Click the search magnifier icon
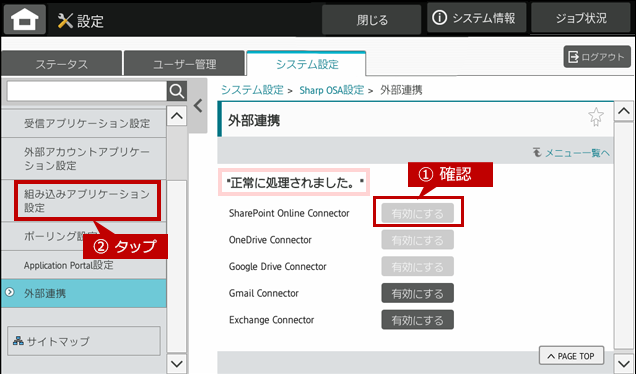Viewport: 636px width, 374px height. 177,91
